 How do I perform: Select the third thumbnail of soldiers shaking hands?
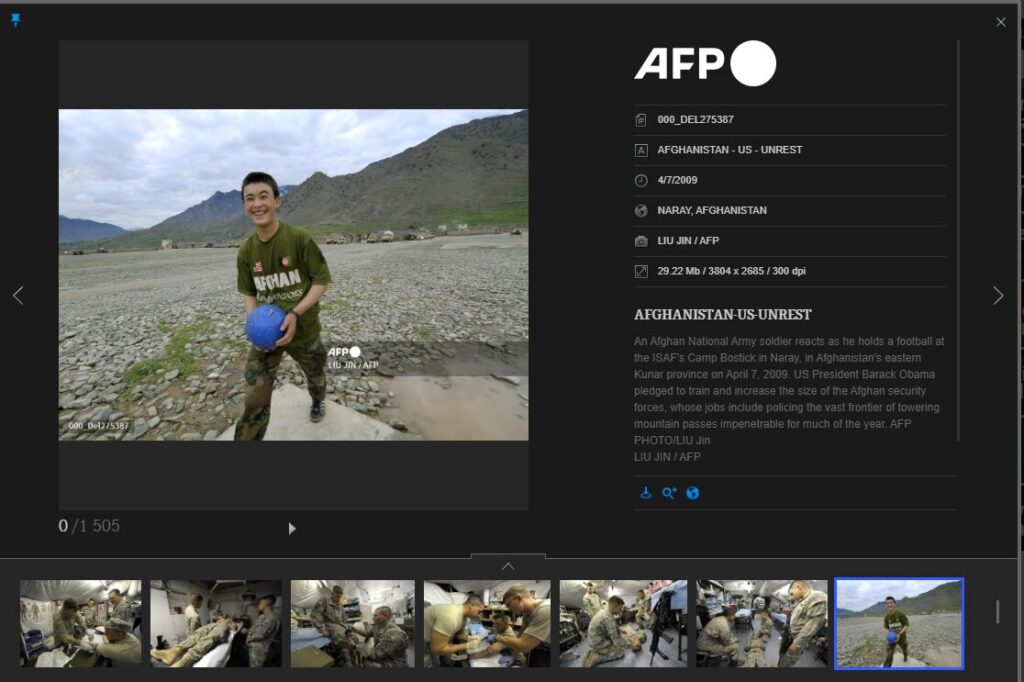coord(352,623)
